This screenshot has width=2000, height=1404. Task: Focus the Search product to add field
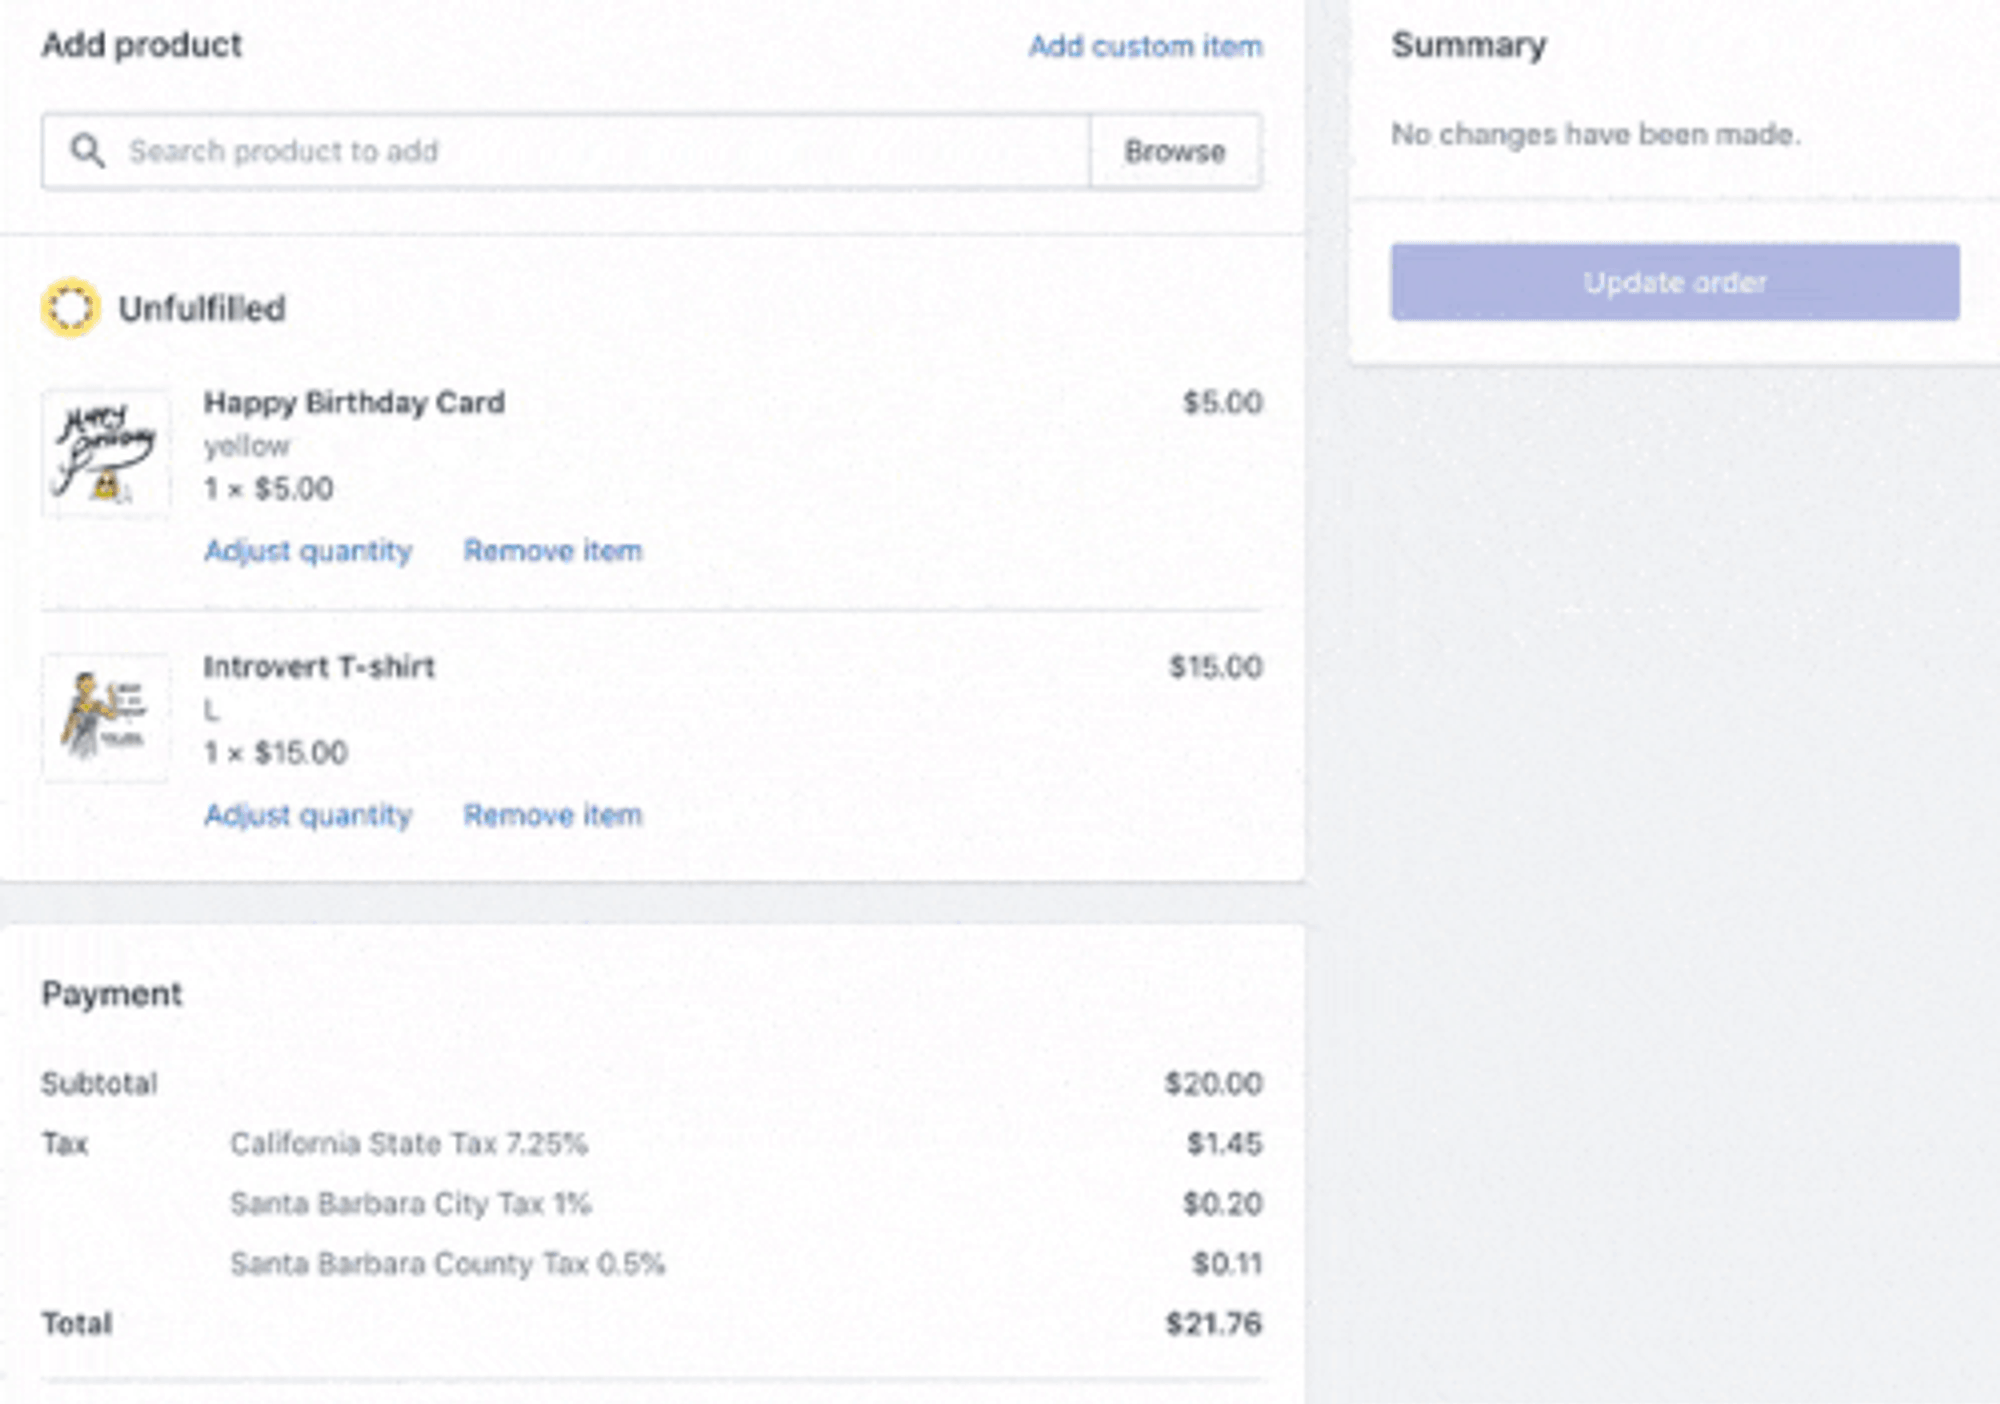(x=600, y=152)
